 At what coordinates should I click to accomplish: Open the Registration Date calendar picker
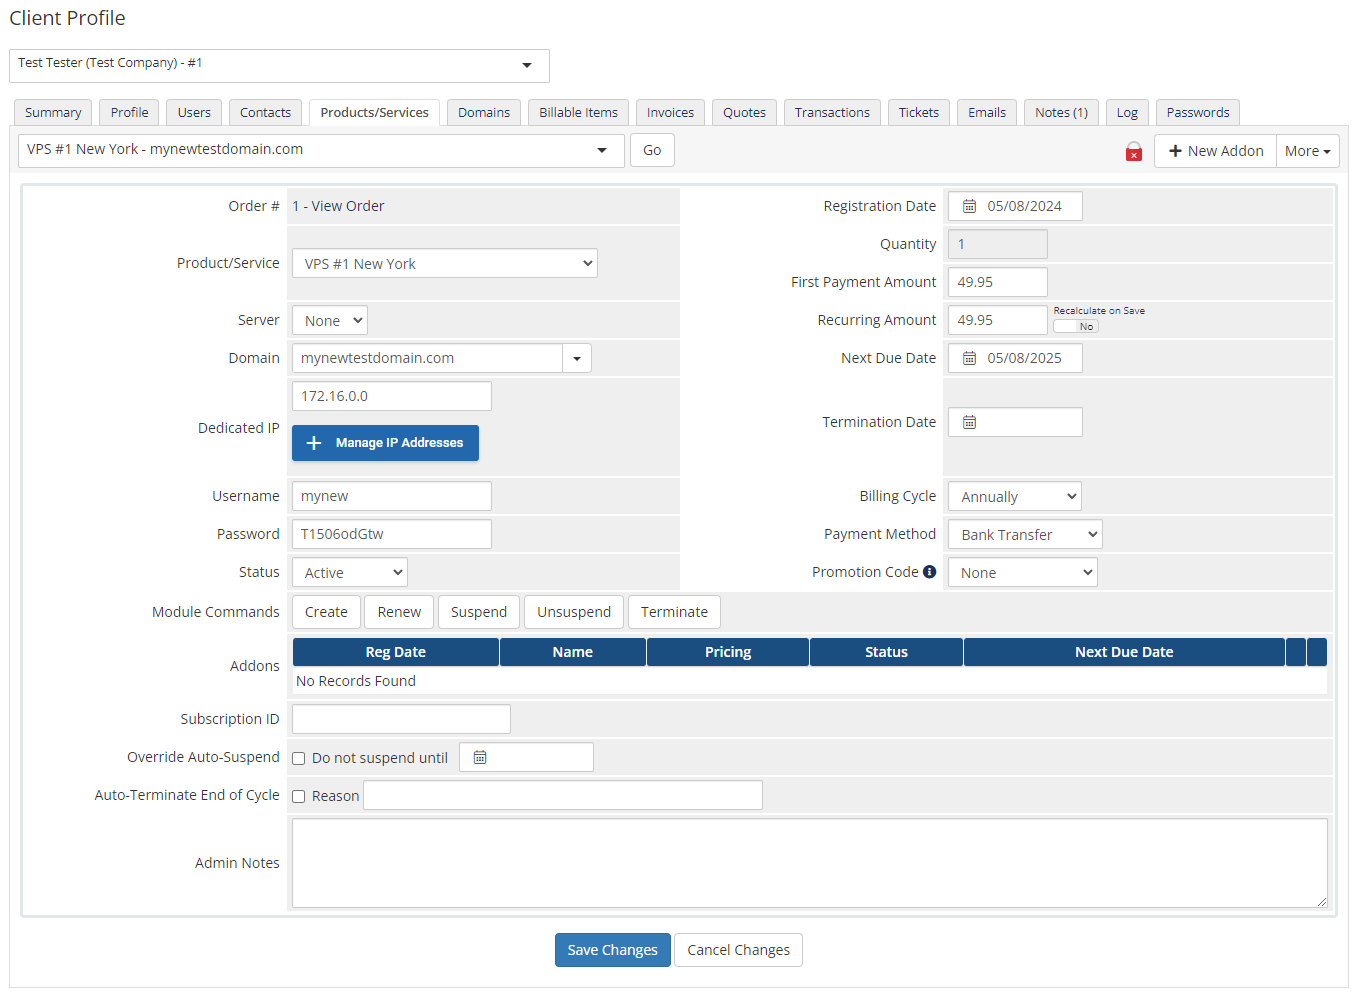(x=968, y=206)
